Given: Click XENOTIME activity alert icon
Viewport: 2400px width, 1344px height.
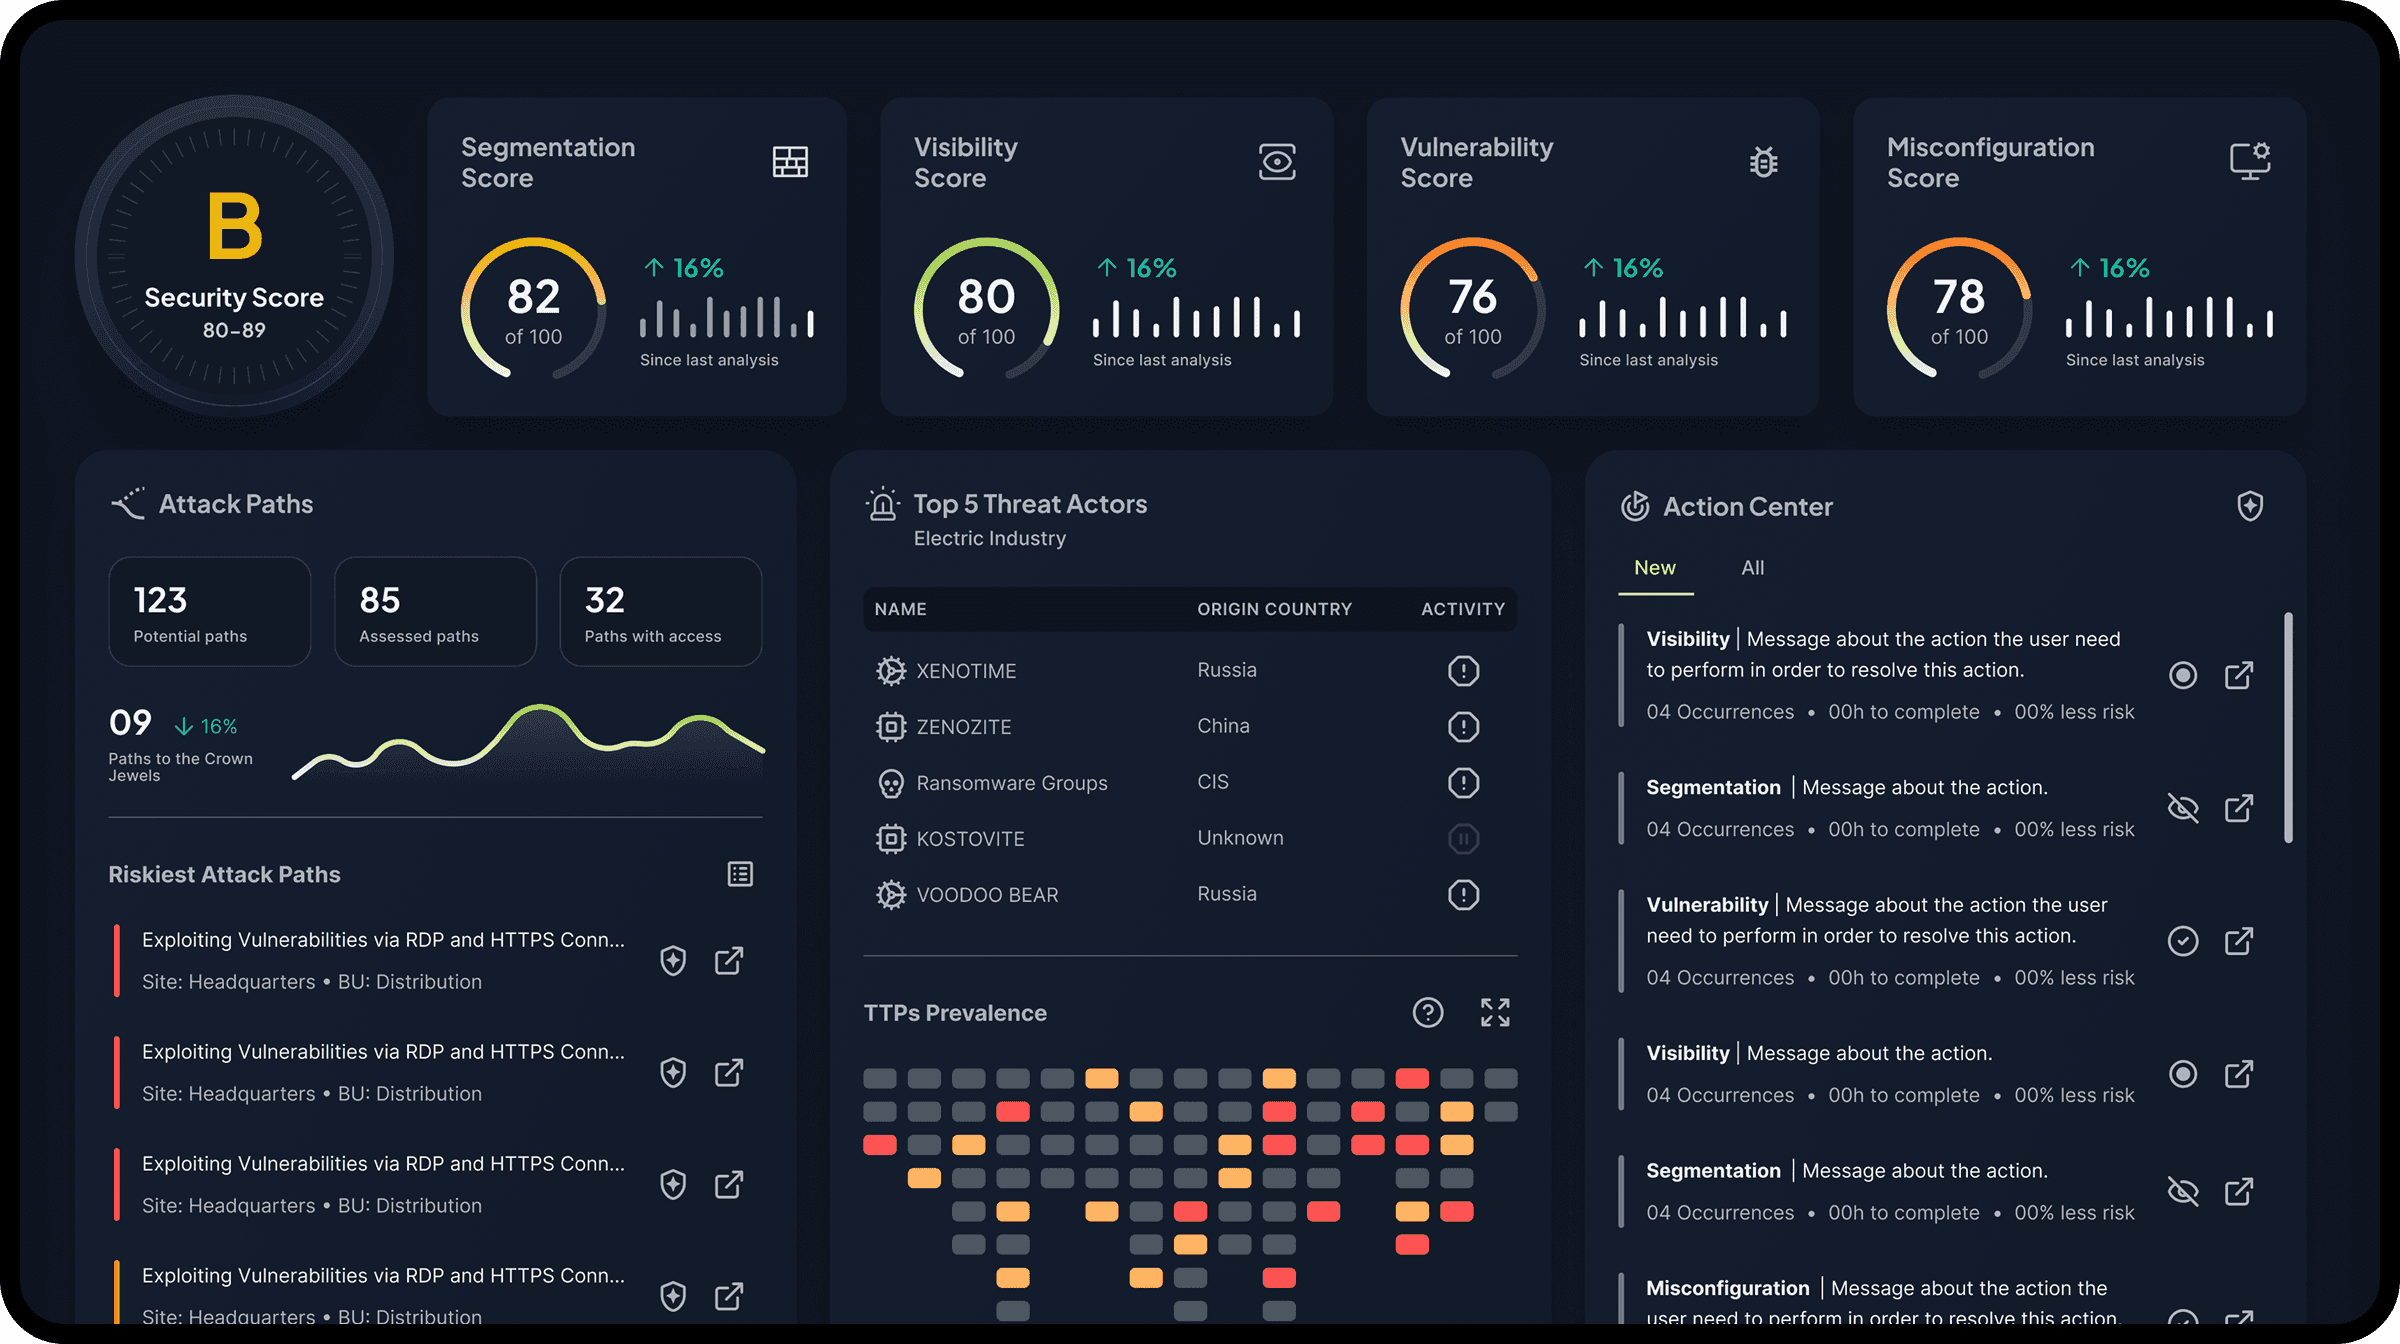Looking at the screenshot, I should tap(1463, 671).
